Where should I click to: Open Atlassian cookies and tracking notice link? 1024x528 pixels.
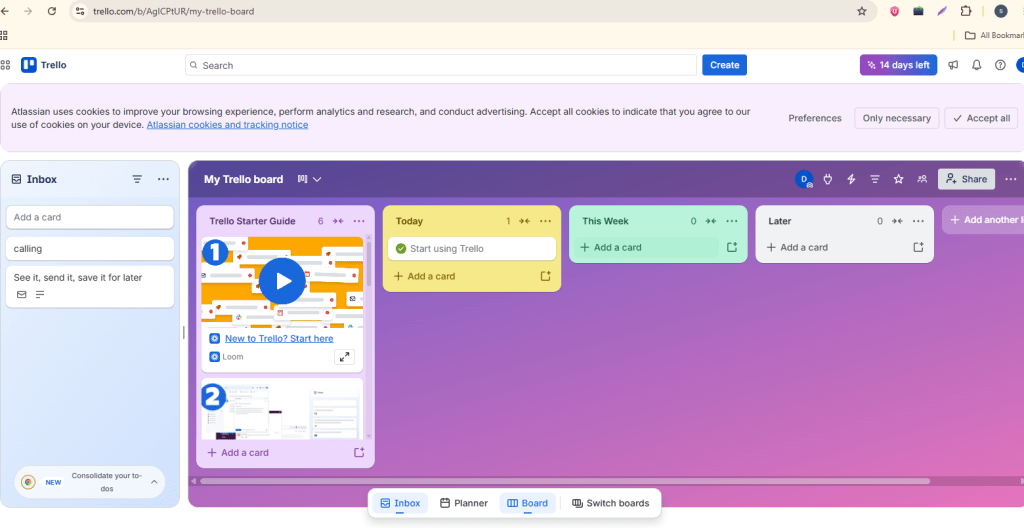click(227, 124)
